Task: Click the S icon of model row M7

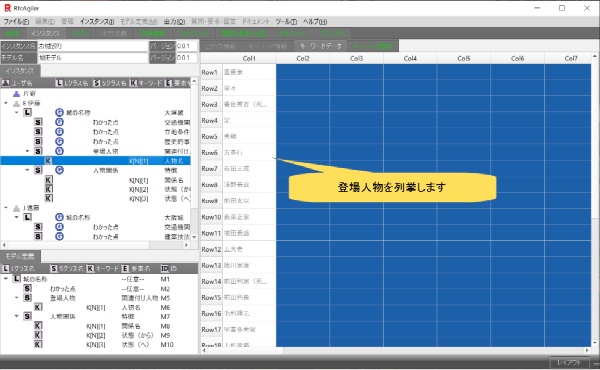Action: coord(27,316)
